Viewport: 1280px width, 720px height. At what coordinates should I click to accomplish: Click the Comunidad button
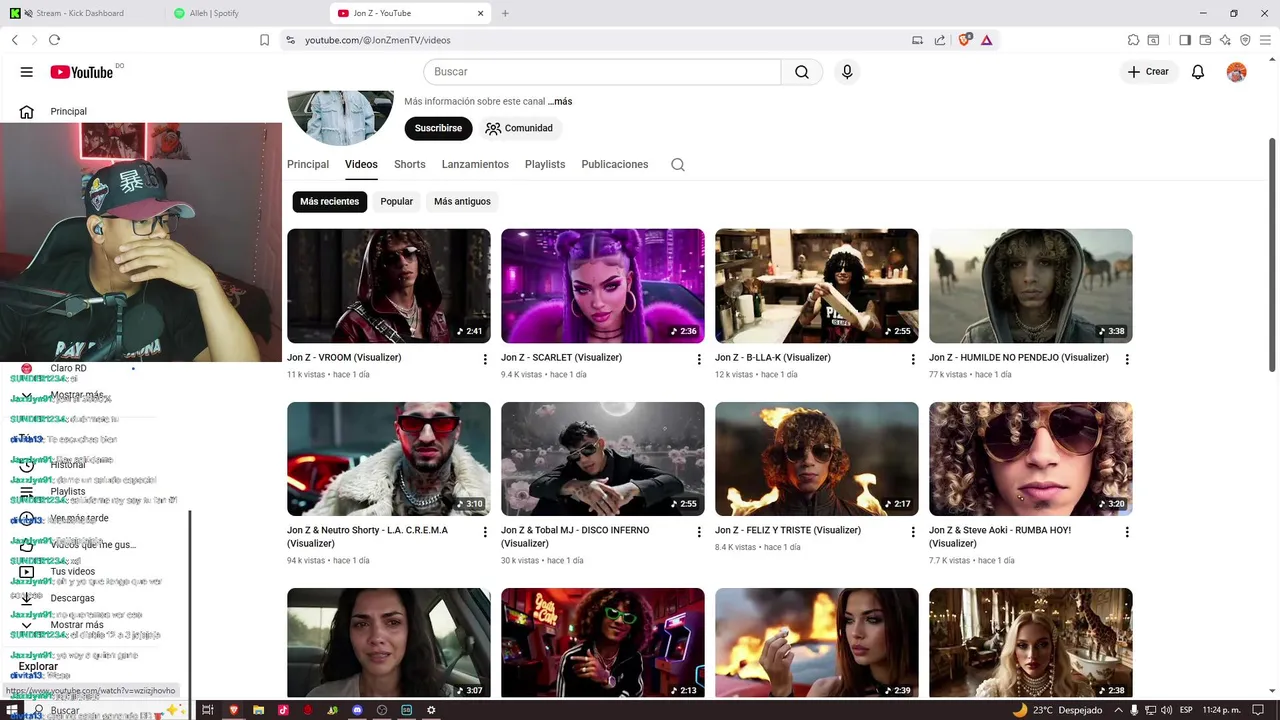(519, 128)
